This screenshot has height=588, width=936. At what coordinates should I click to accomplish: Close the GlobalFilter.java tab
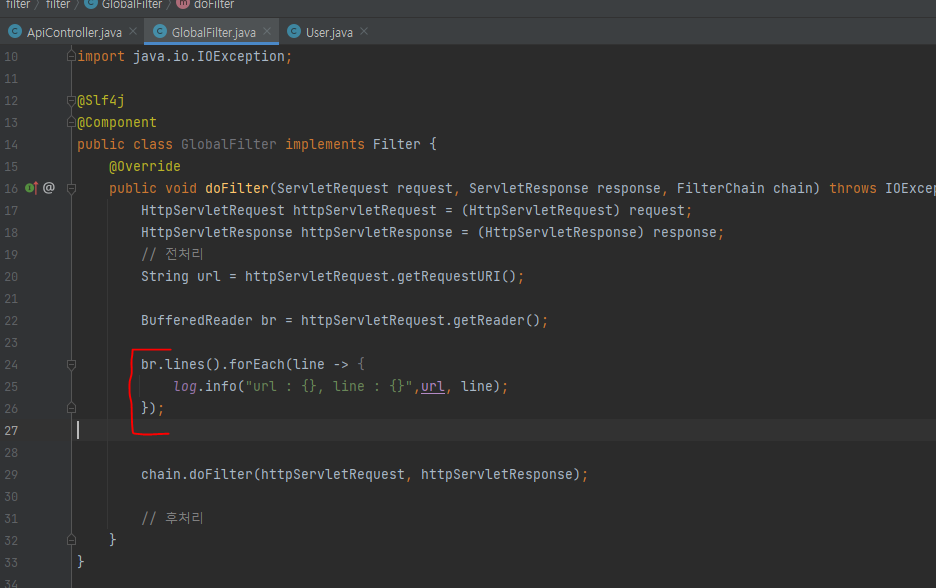[x=267, y=31]
